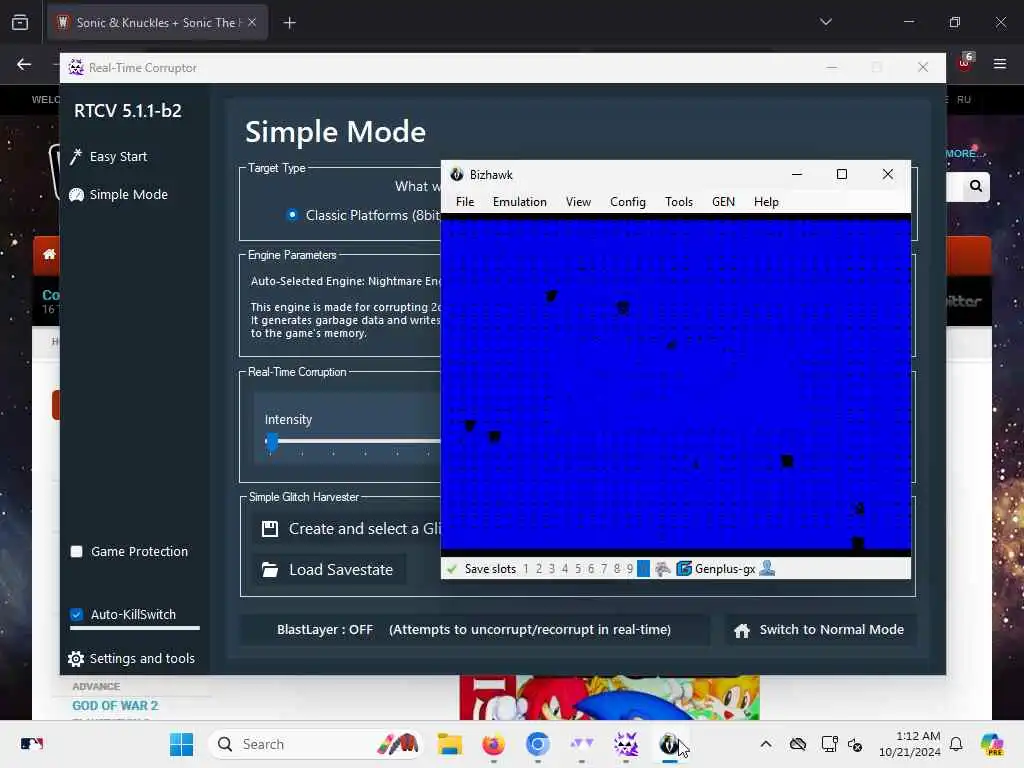Select save slot 1 in Bizhawk
The width and height of the screenshot is (1024, 768).
tap(526, 569)
